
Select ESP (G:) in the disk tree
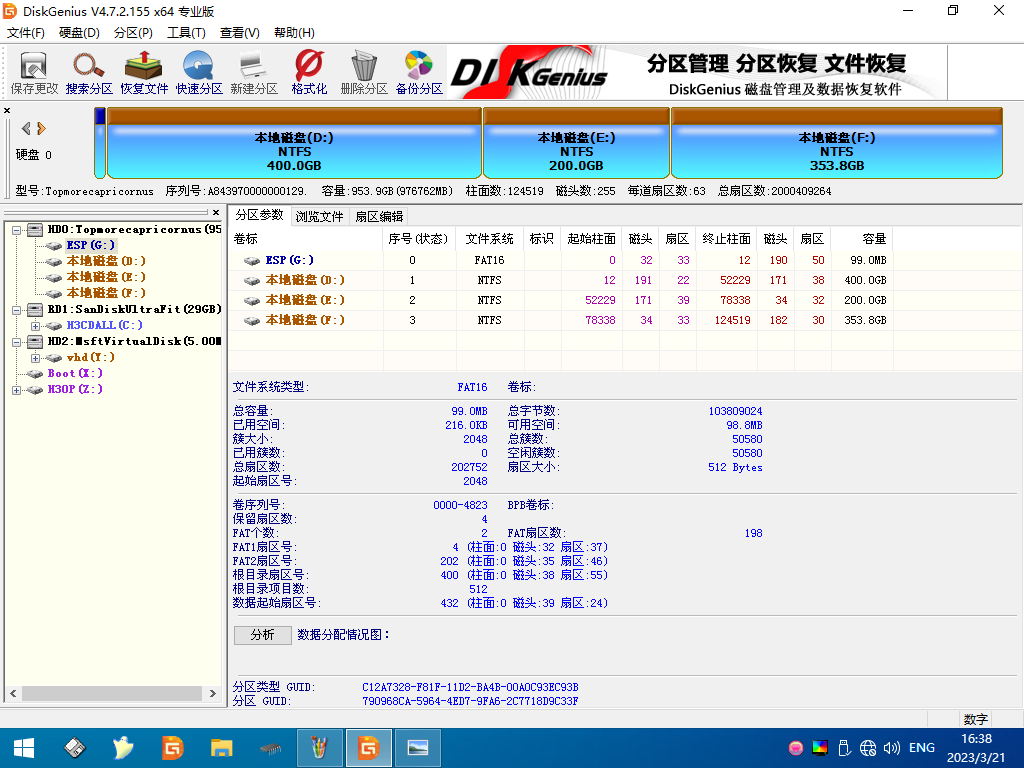click(x=90, y=245)
